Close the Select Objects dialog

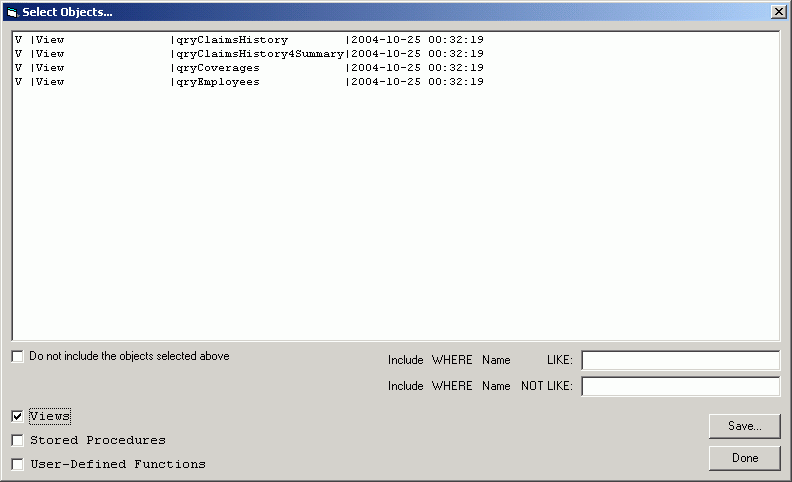point(778,11)
